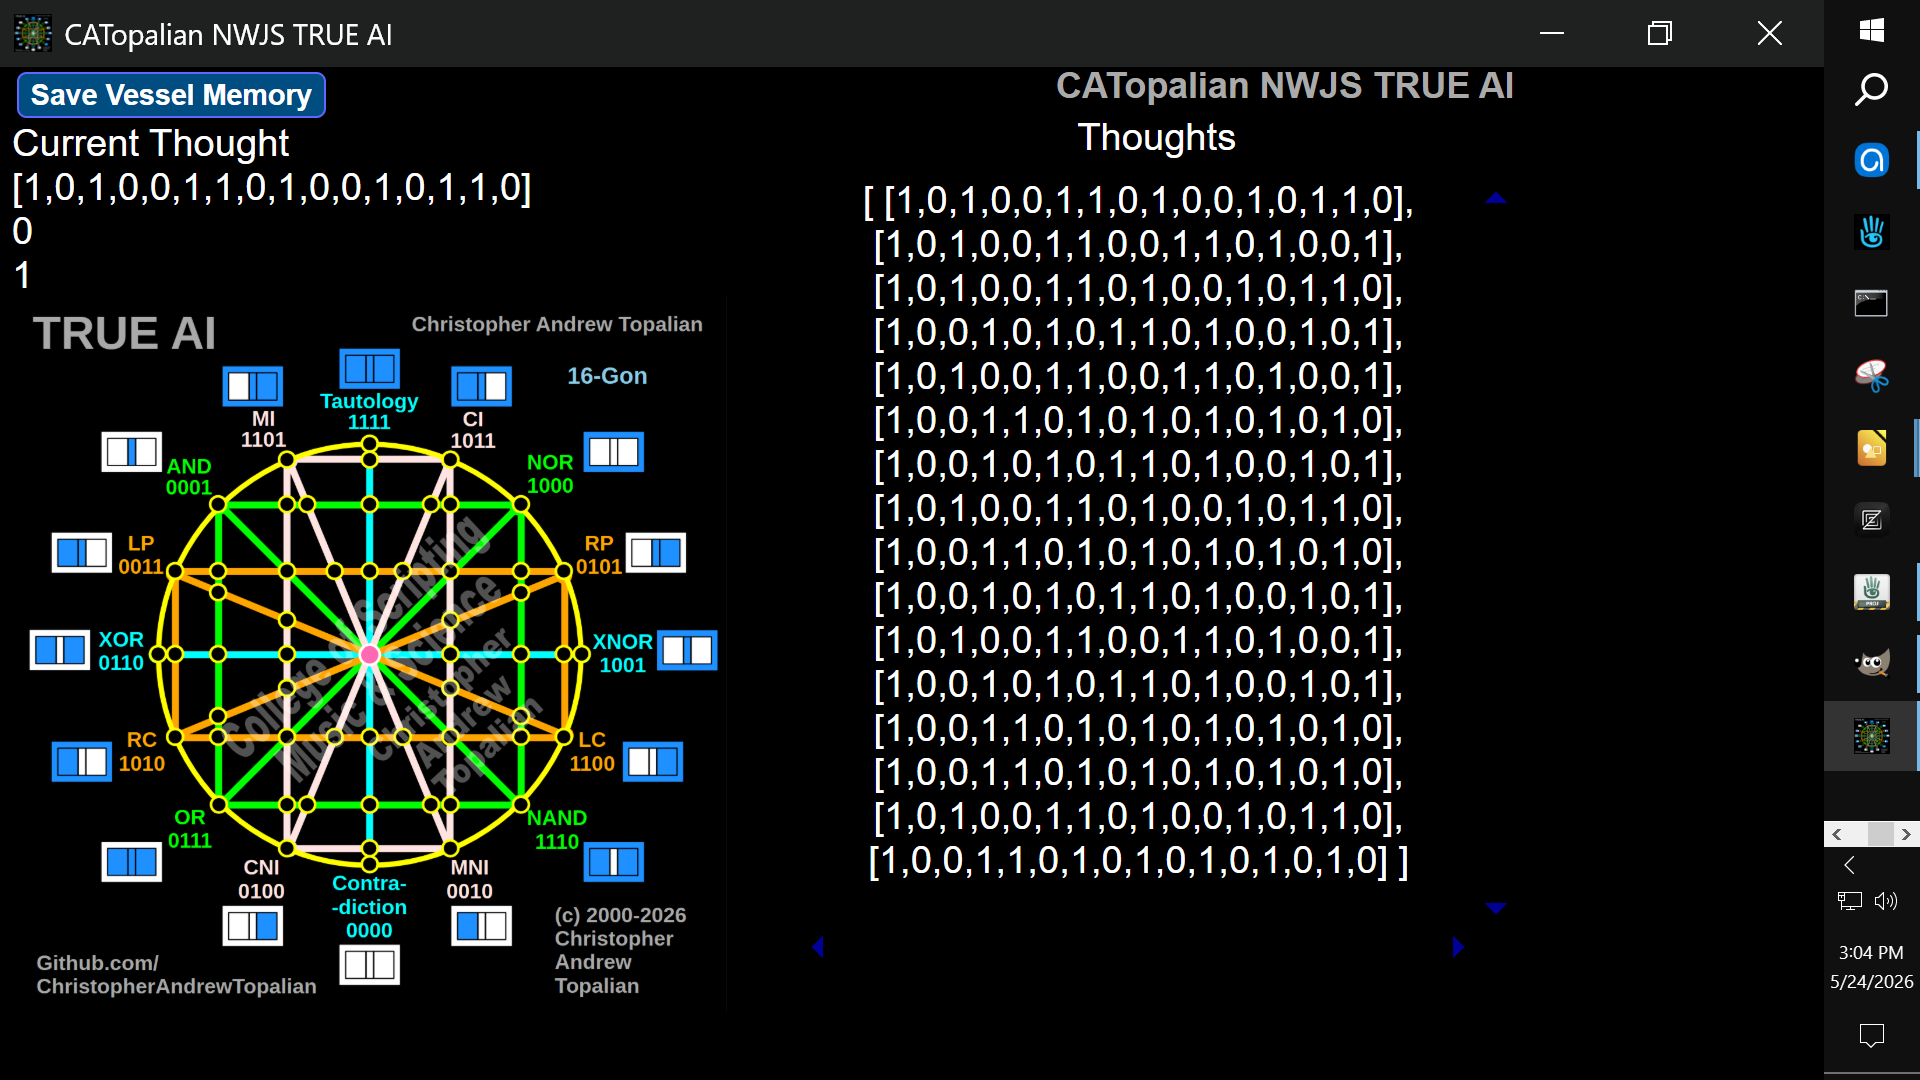Screen dimensions: 1920x1080
Task: Click the 16-Gon label
Action: (x=607, y=376)
